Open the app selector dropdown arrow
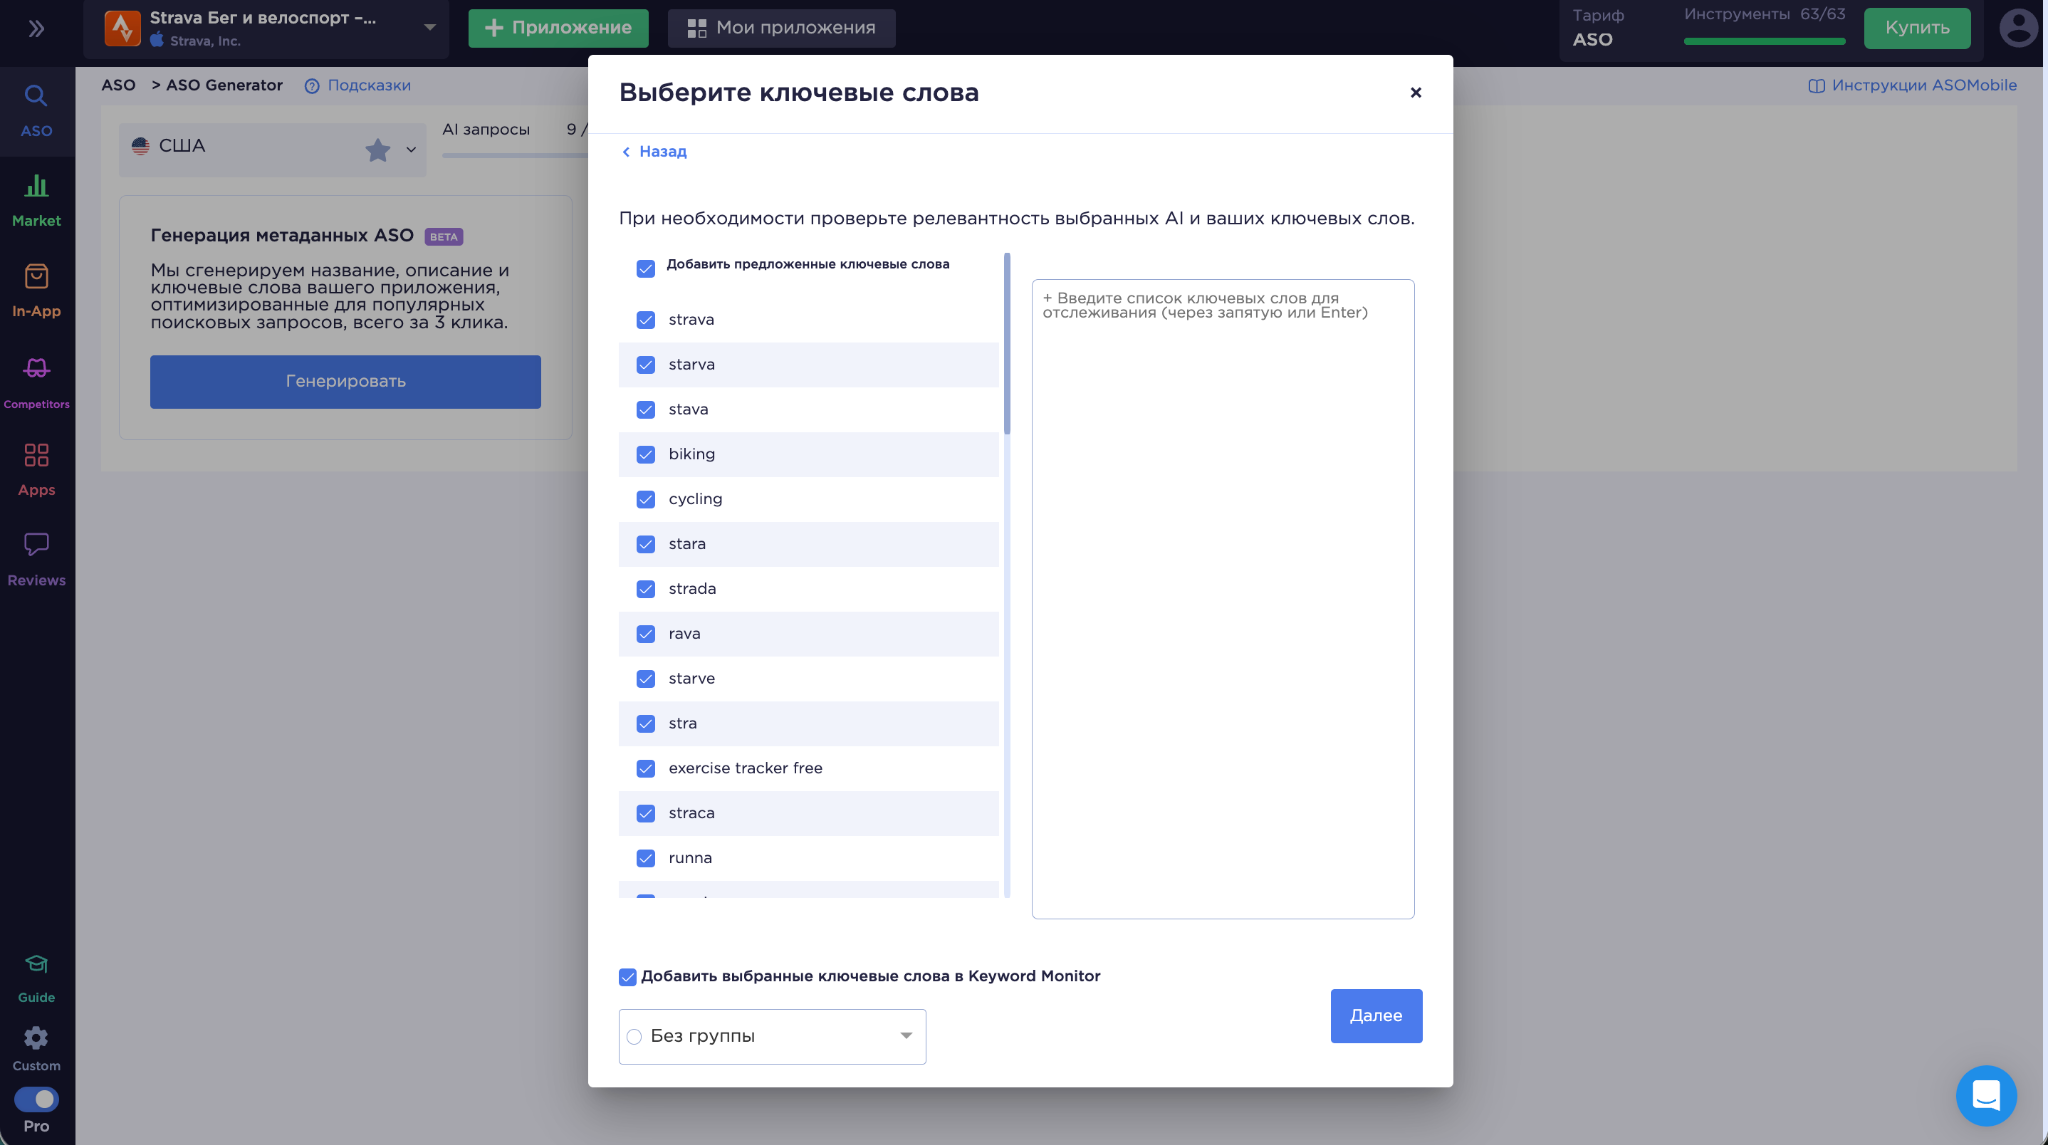Viewport: 2048px width, 1145px height. (x=430, y=28)
